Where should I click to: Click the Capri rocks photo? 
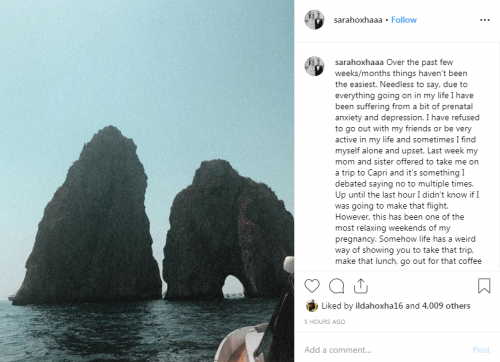(147, 181)
